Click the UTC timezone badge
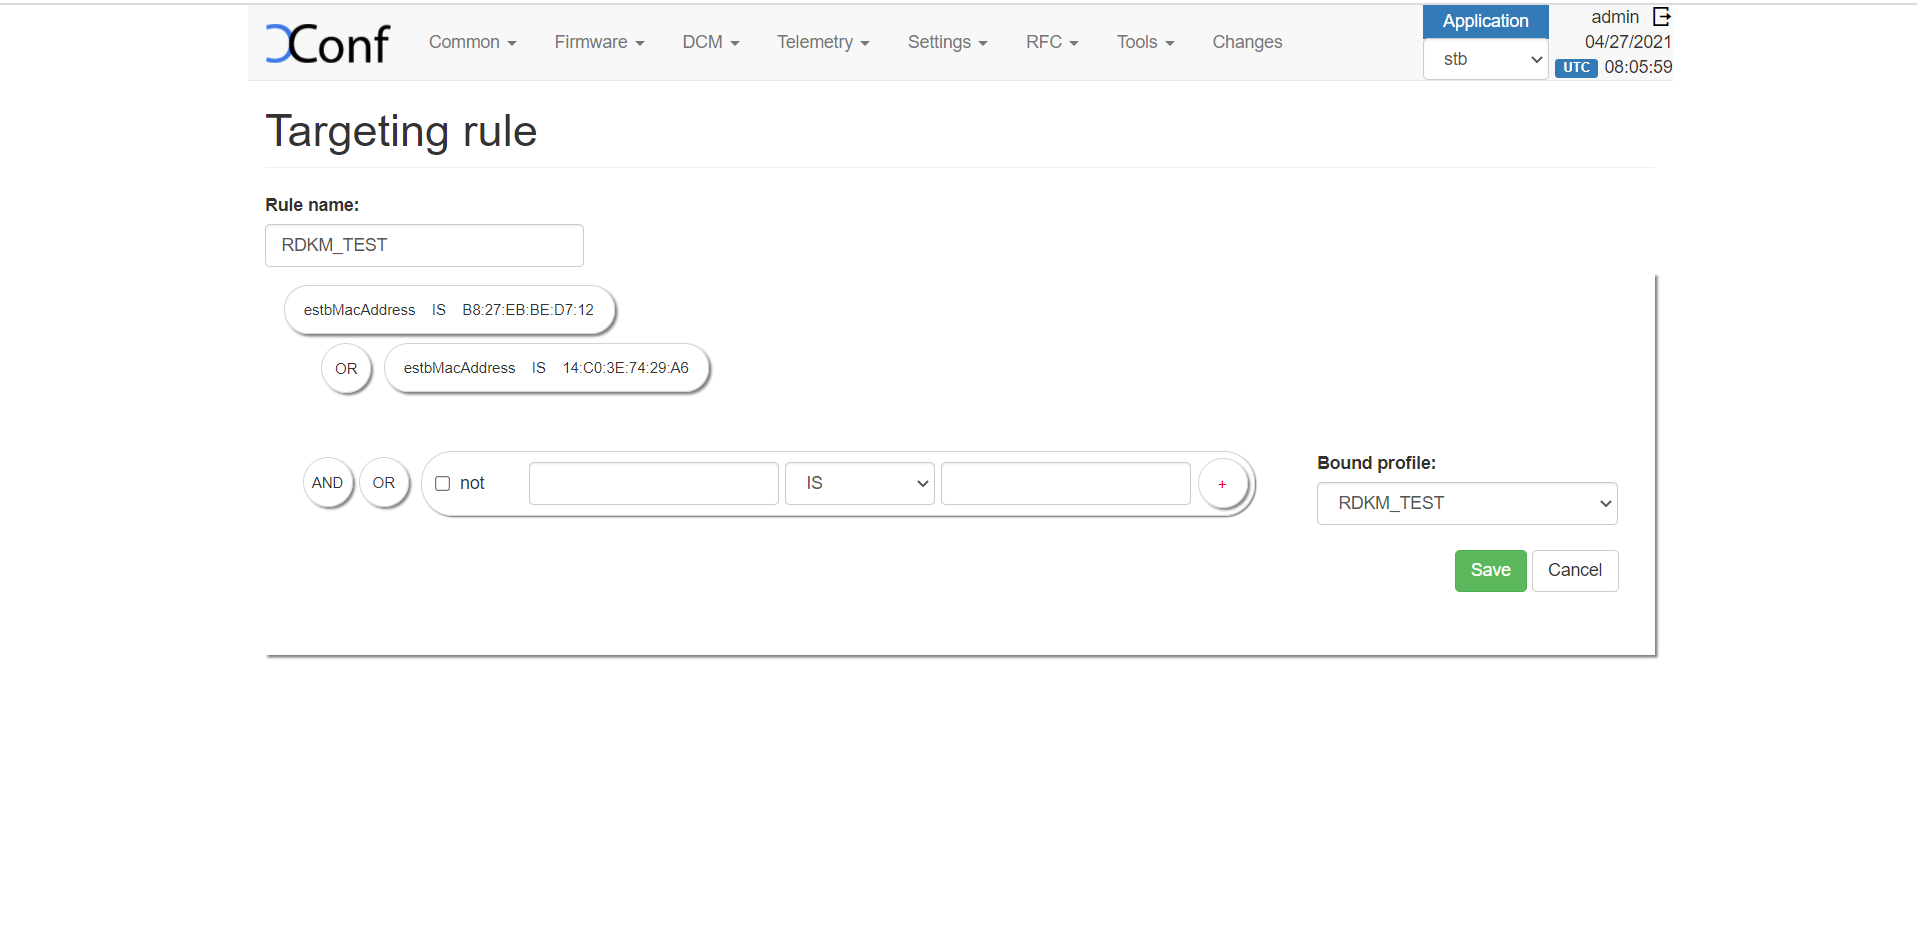Viewport: 1917px width, 941px height. click(1576, 67)
